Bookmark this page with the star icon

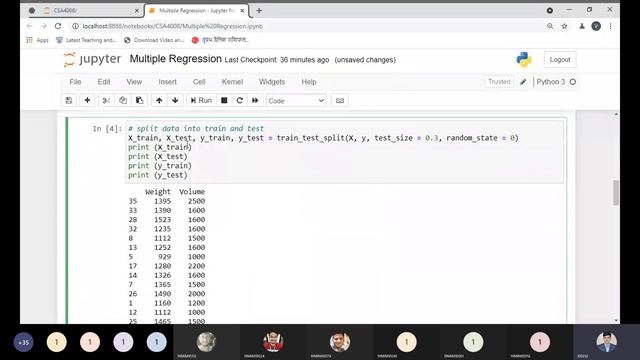pos(564,26)
